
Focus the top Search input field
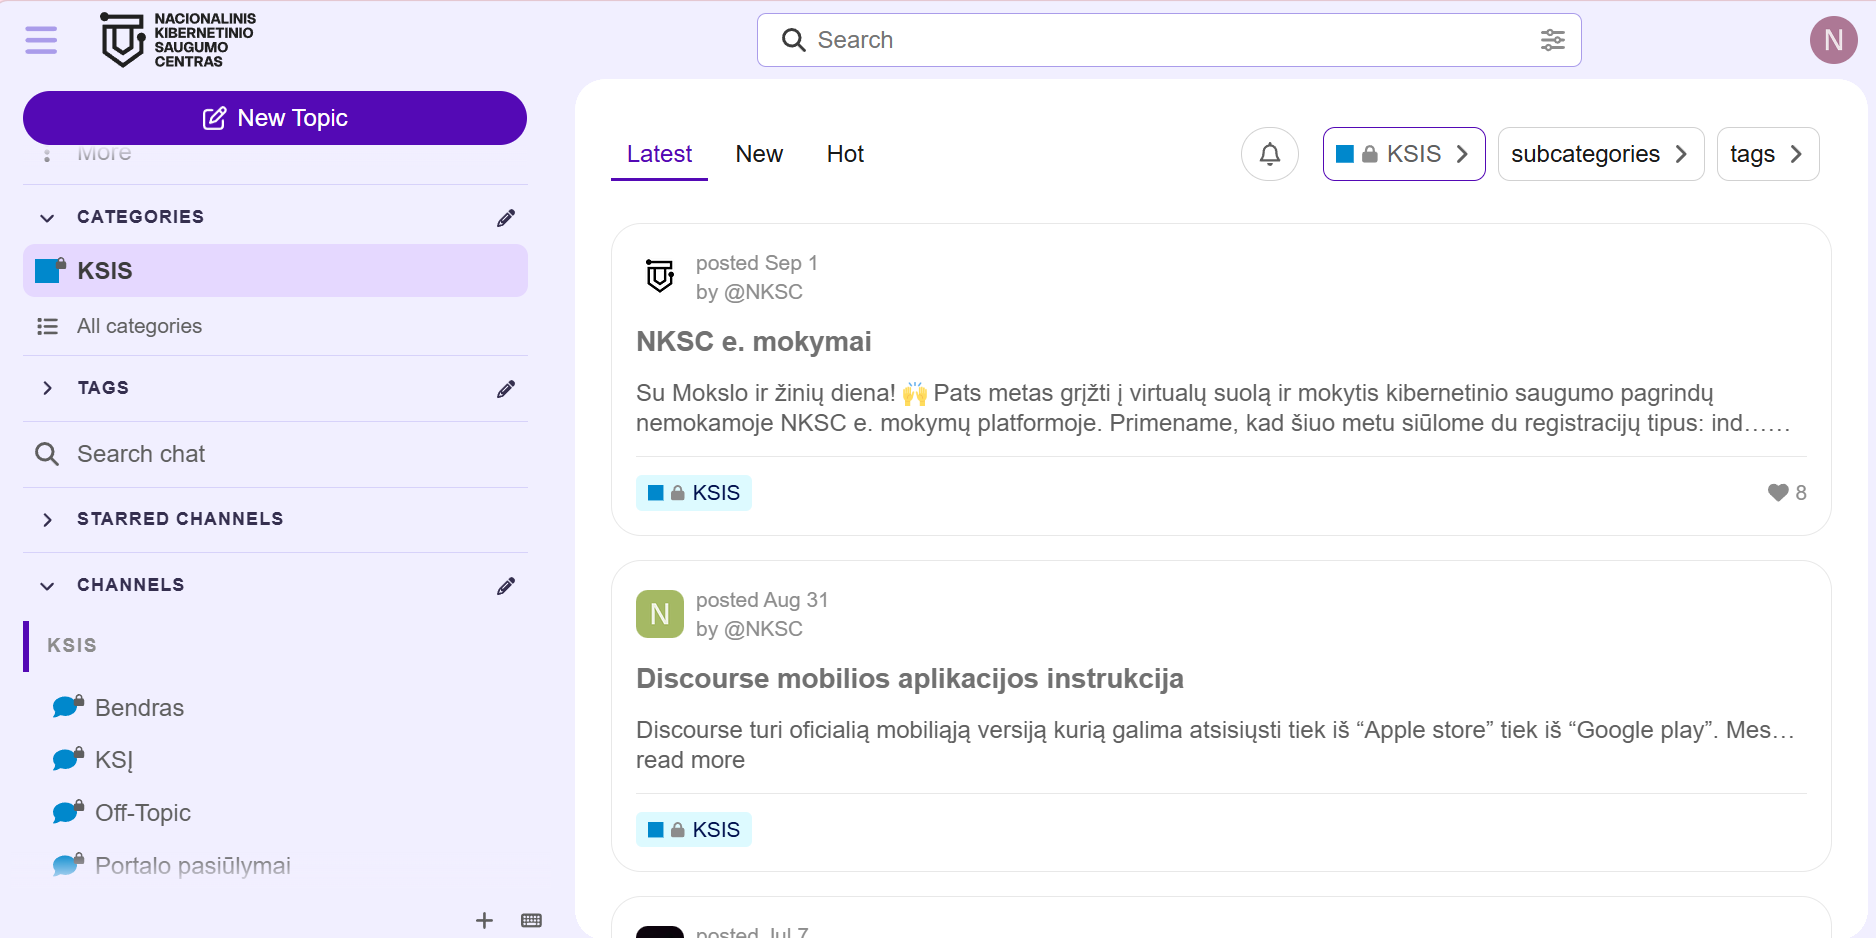[1169, 40]
